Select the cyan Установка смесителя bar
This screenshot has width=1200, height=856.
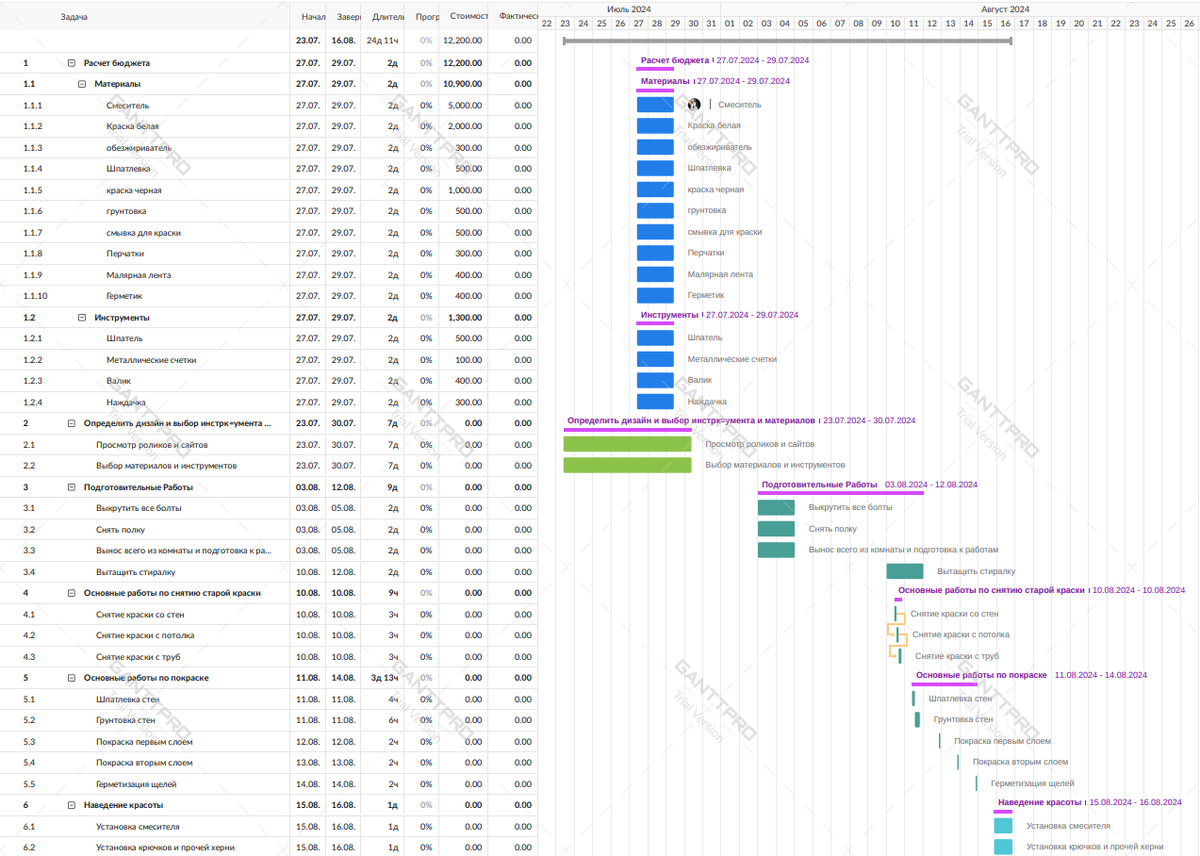pos(1003,827)
